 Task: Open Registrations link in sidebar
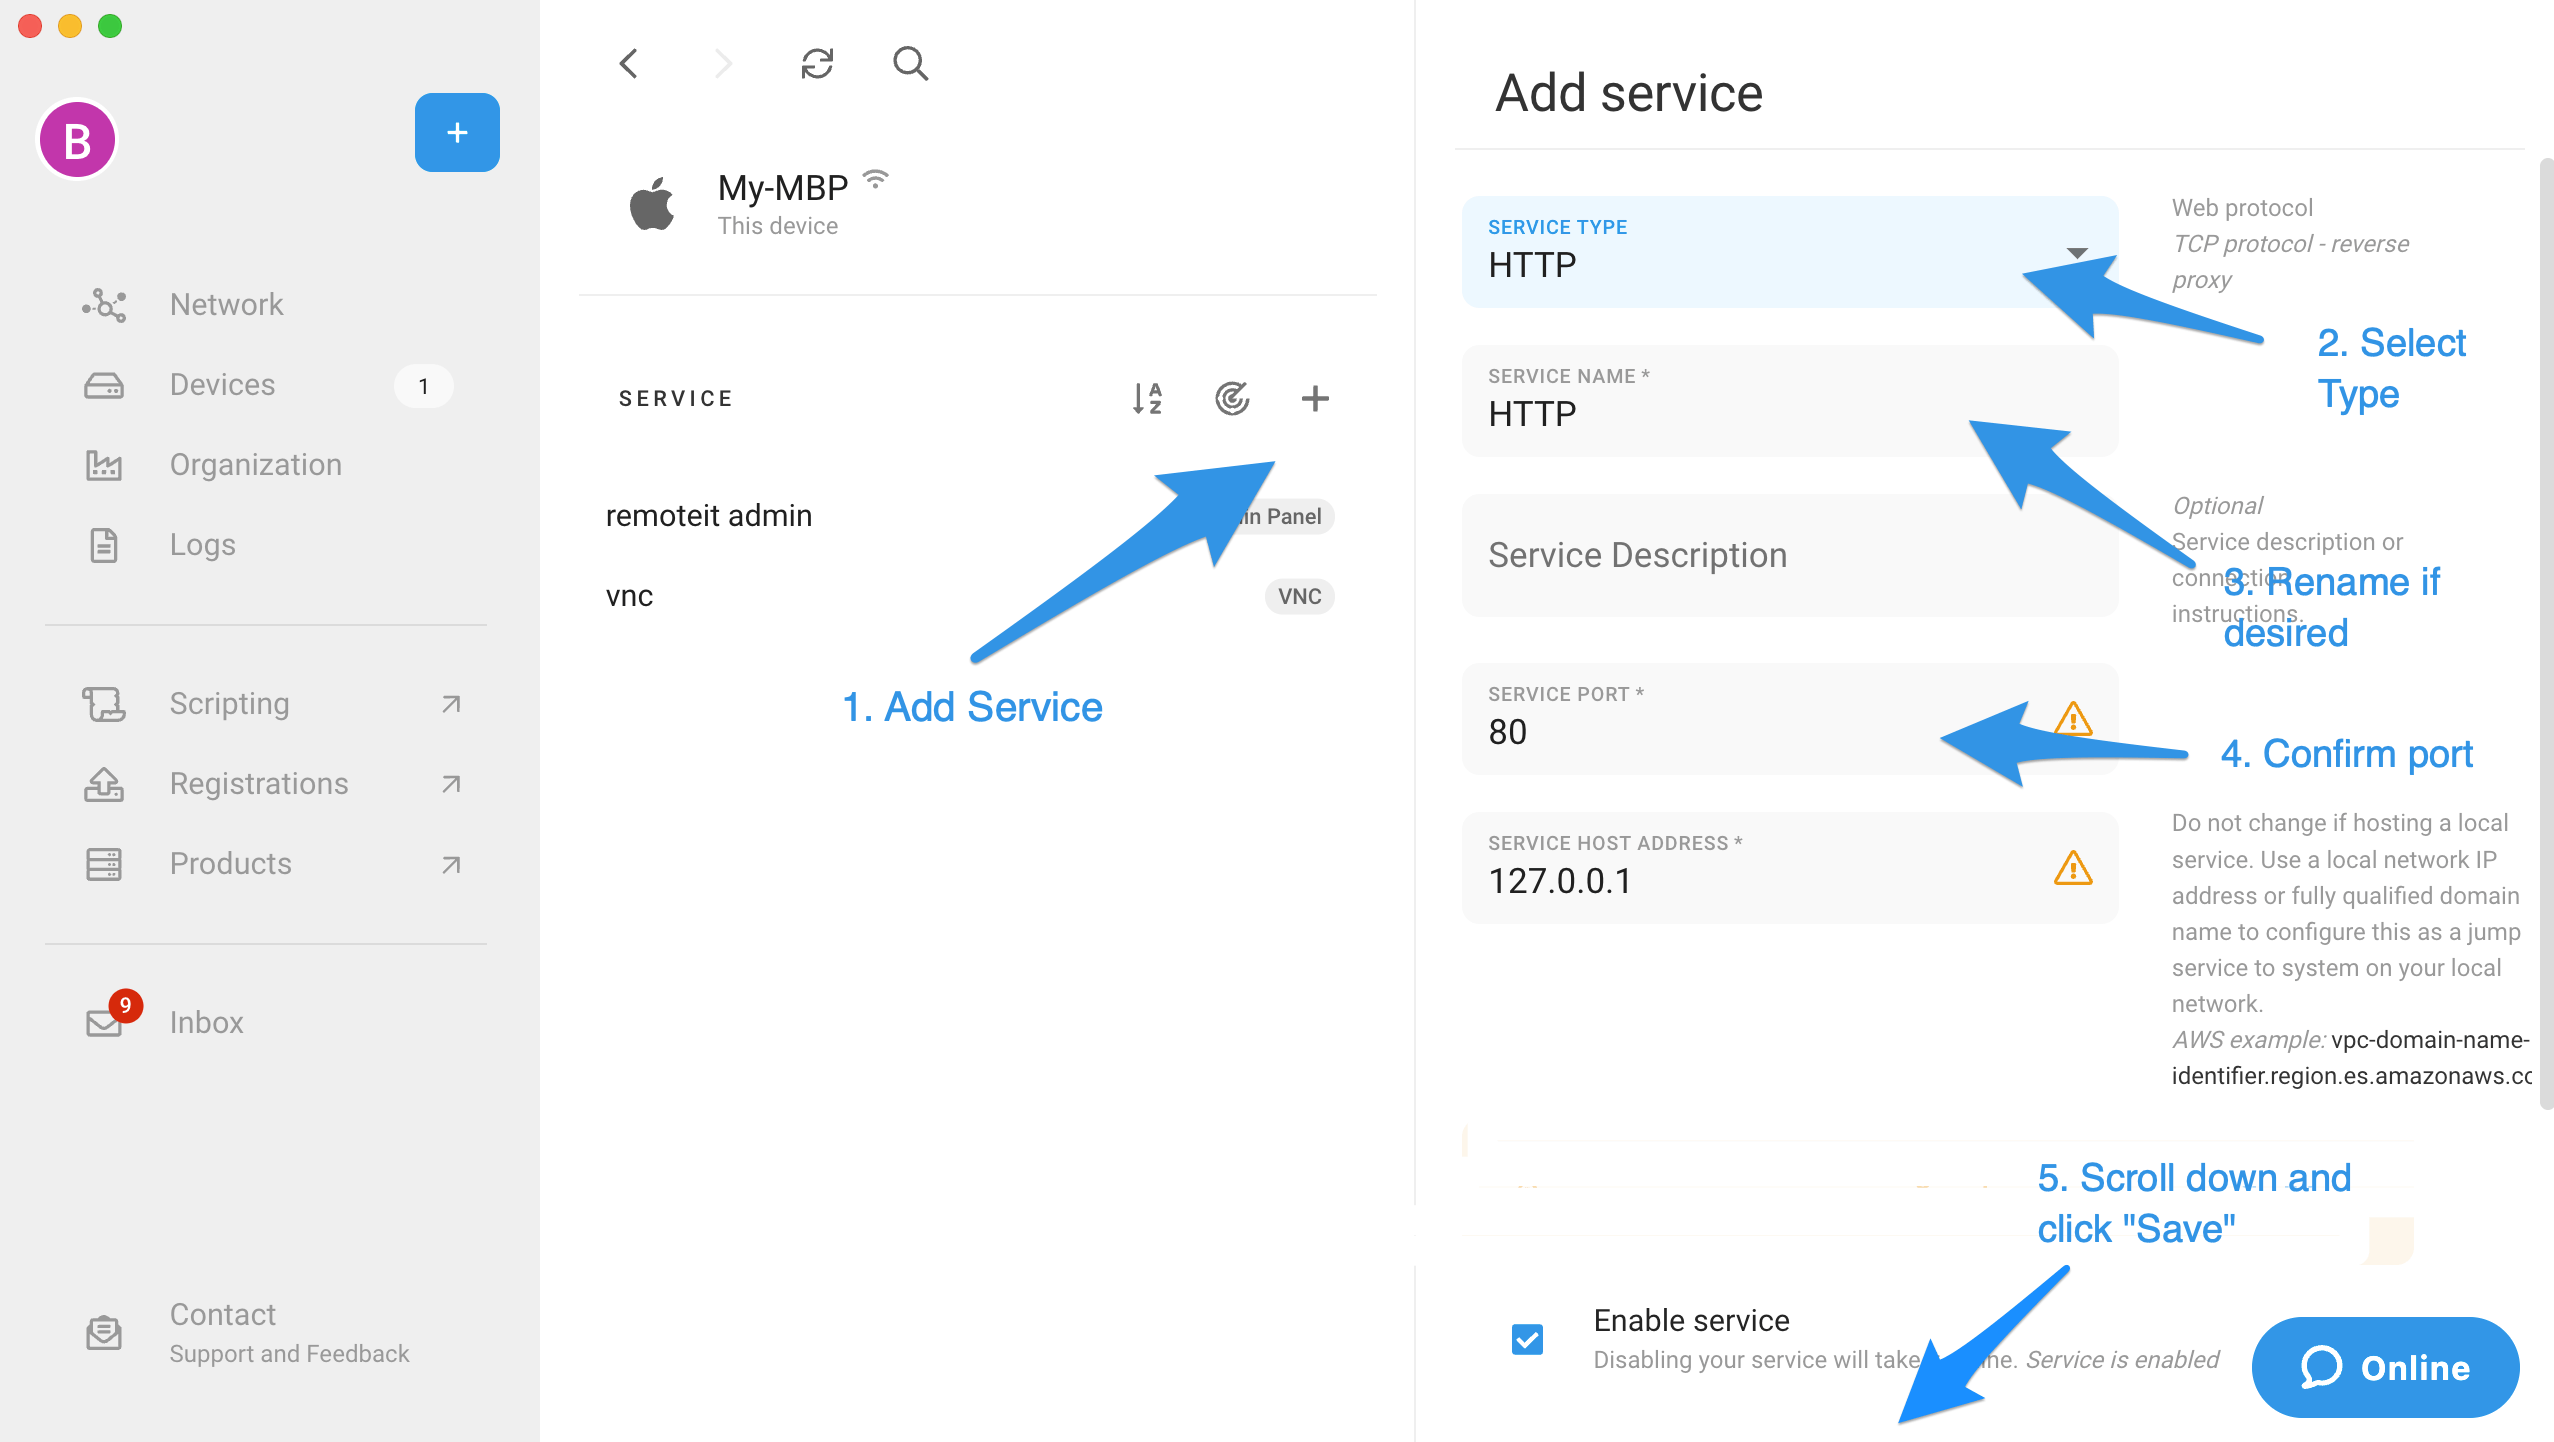coord(259,784)
